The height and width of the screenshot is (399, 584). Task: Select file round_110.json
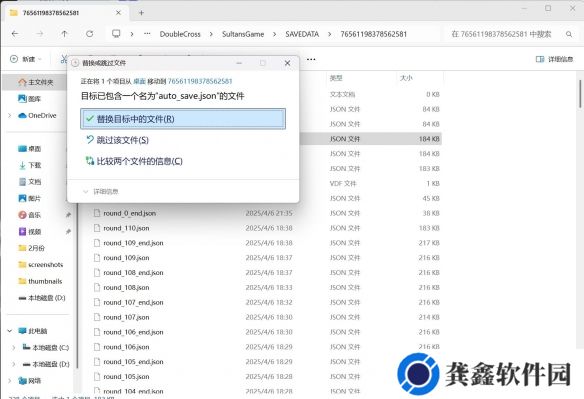coord(126,228)
